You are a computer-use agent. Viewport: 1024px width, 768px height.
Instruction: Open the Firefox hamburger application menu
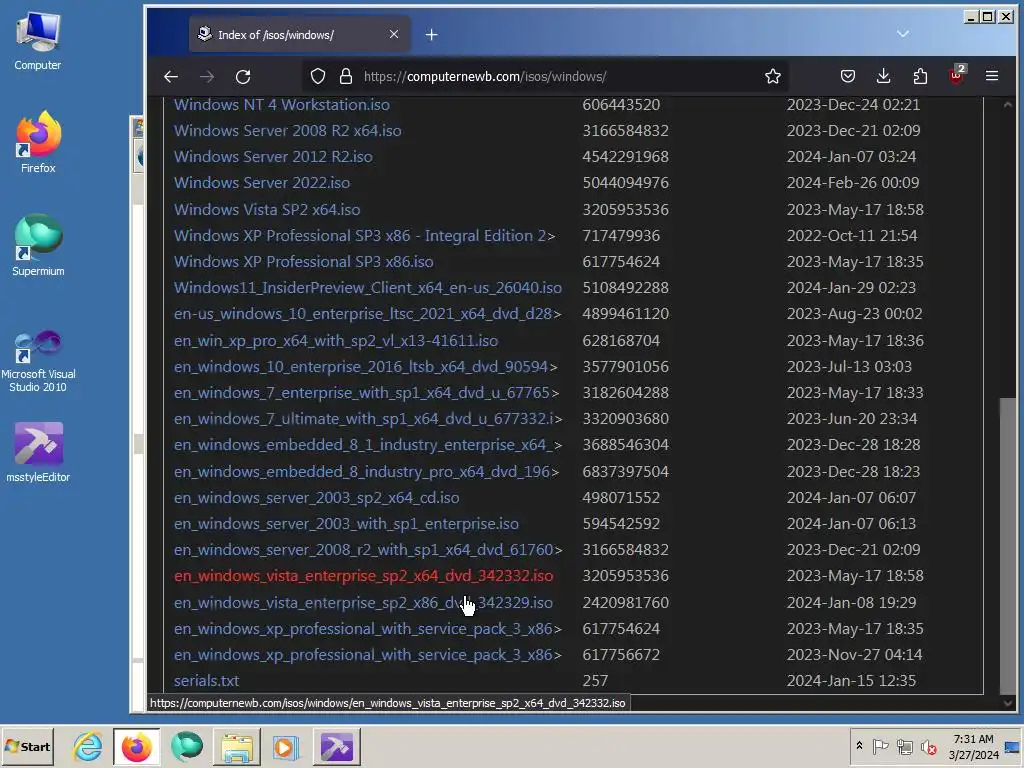[x=992, y=76]
